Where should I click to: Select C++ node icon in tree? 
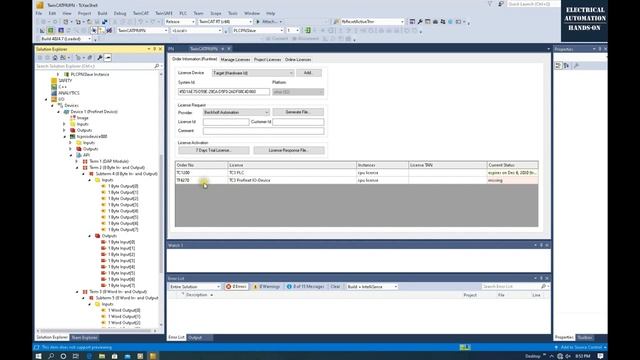[x=54, y=87]
